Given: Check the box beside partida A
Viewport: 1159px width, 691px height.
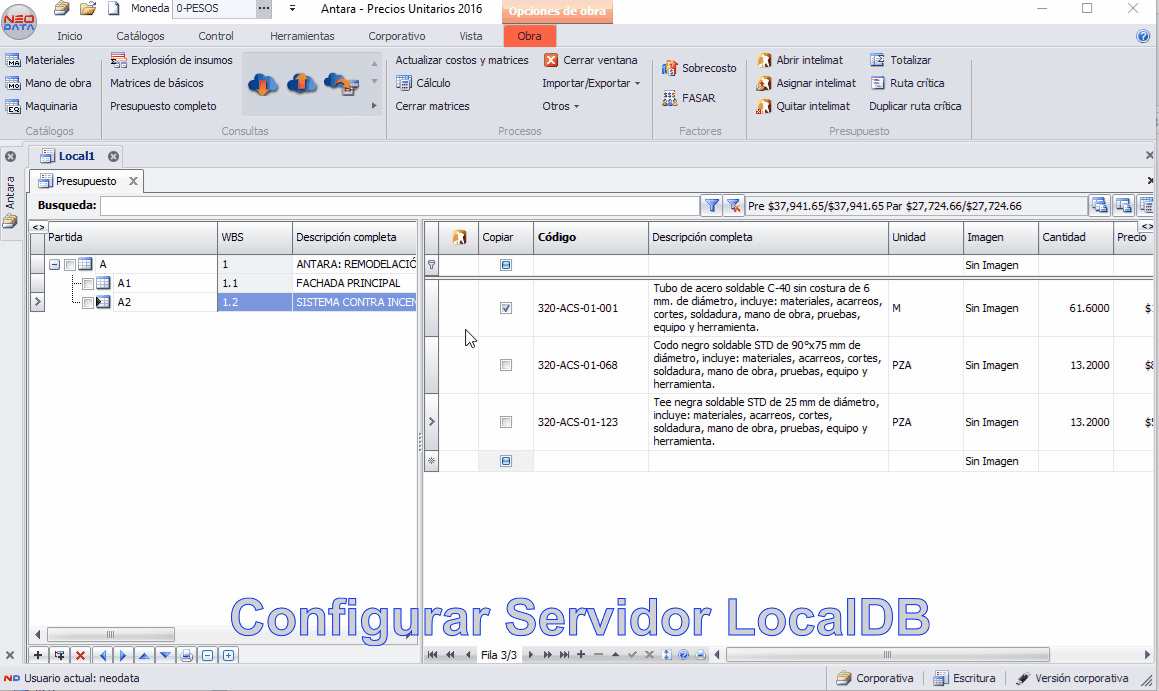Looking at the screenshot, I should click(x=69, y=264).
